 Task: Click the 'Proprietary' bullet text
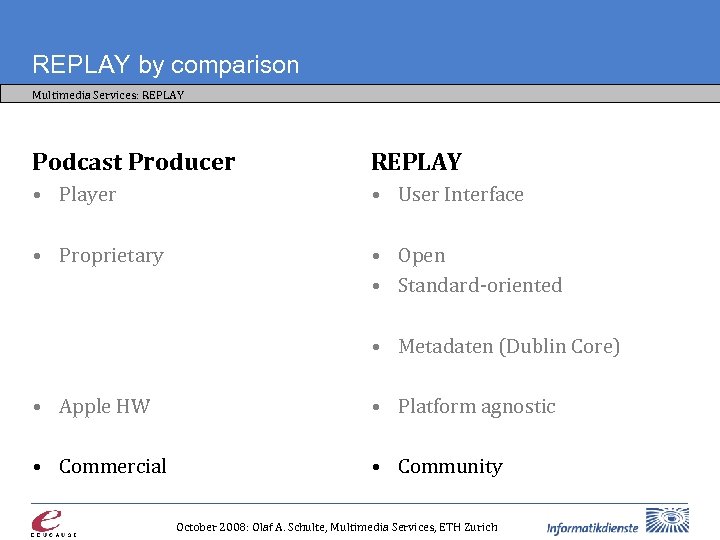(x=111, y=256)
